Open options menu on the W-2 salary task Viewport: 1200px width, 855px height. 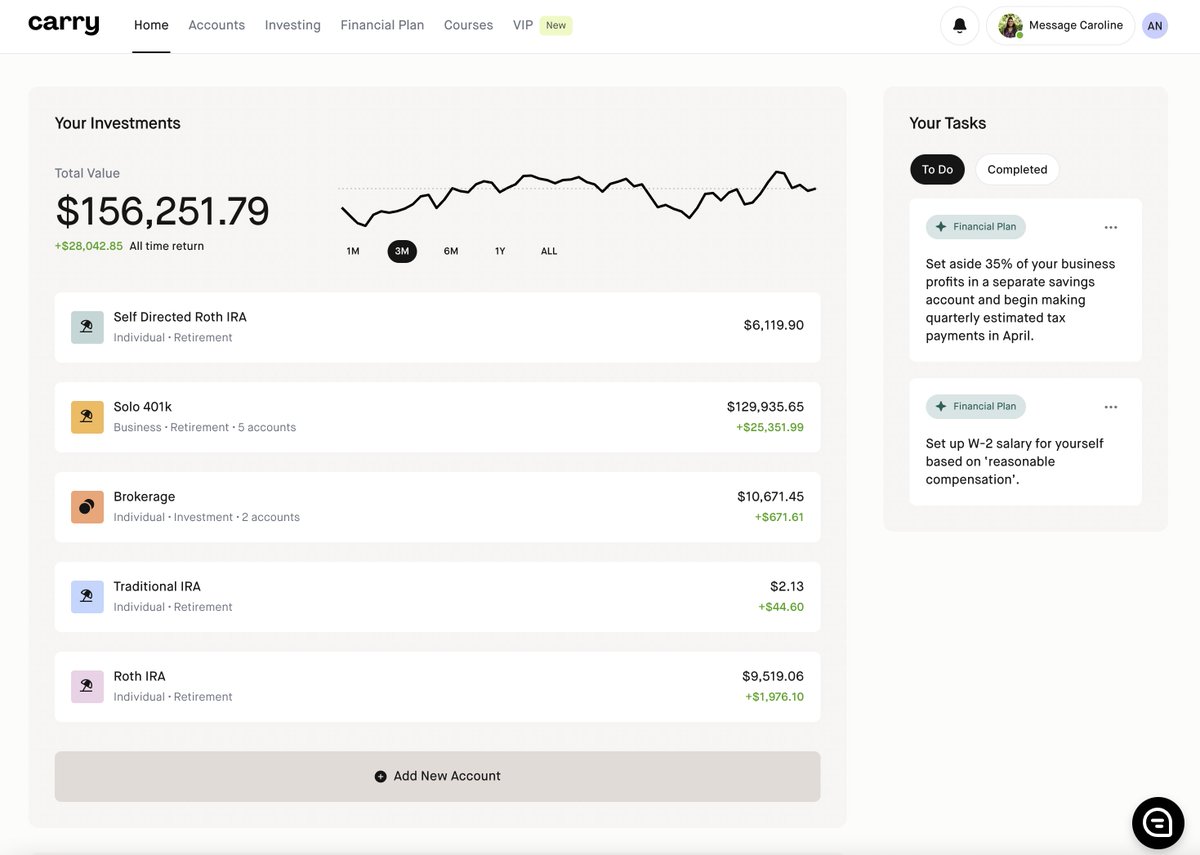click(x=1110, y=406)
